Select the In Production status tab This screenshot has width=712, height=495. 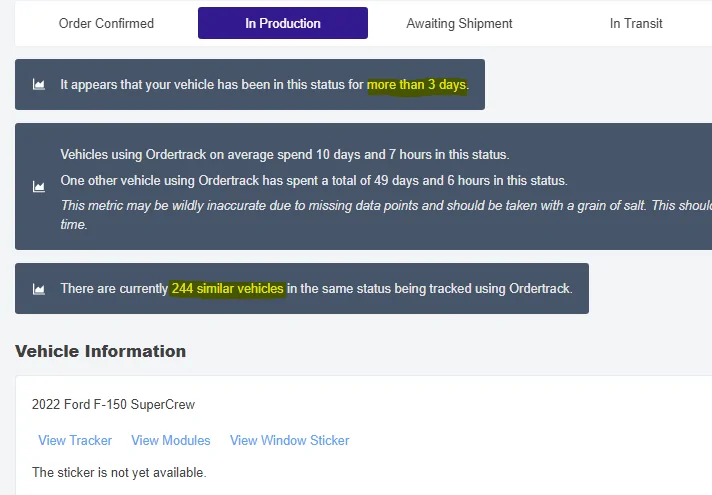coord(283,23)
